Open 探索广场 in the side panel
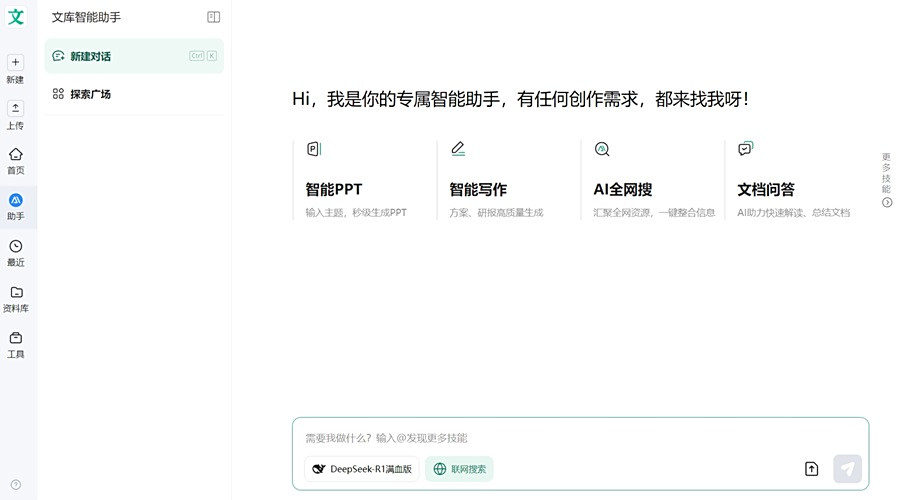 134,94
